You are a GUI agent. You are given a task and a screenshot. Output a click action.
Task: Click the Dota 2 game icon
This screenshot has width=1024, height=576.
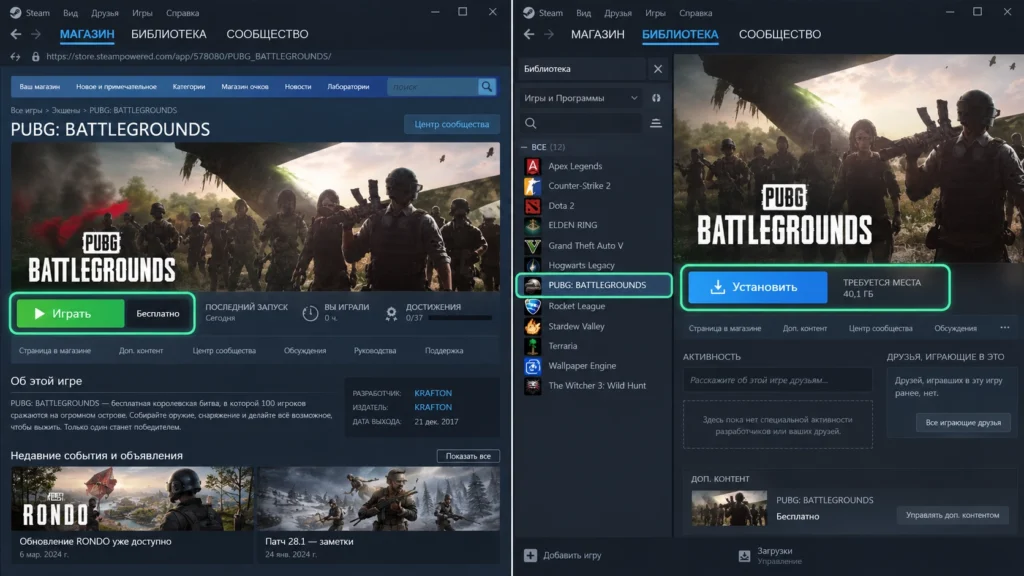tap(533, 206)
